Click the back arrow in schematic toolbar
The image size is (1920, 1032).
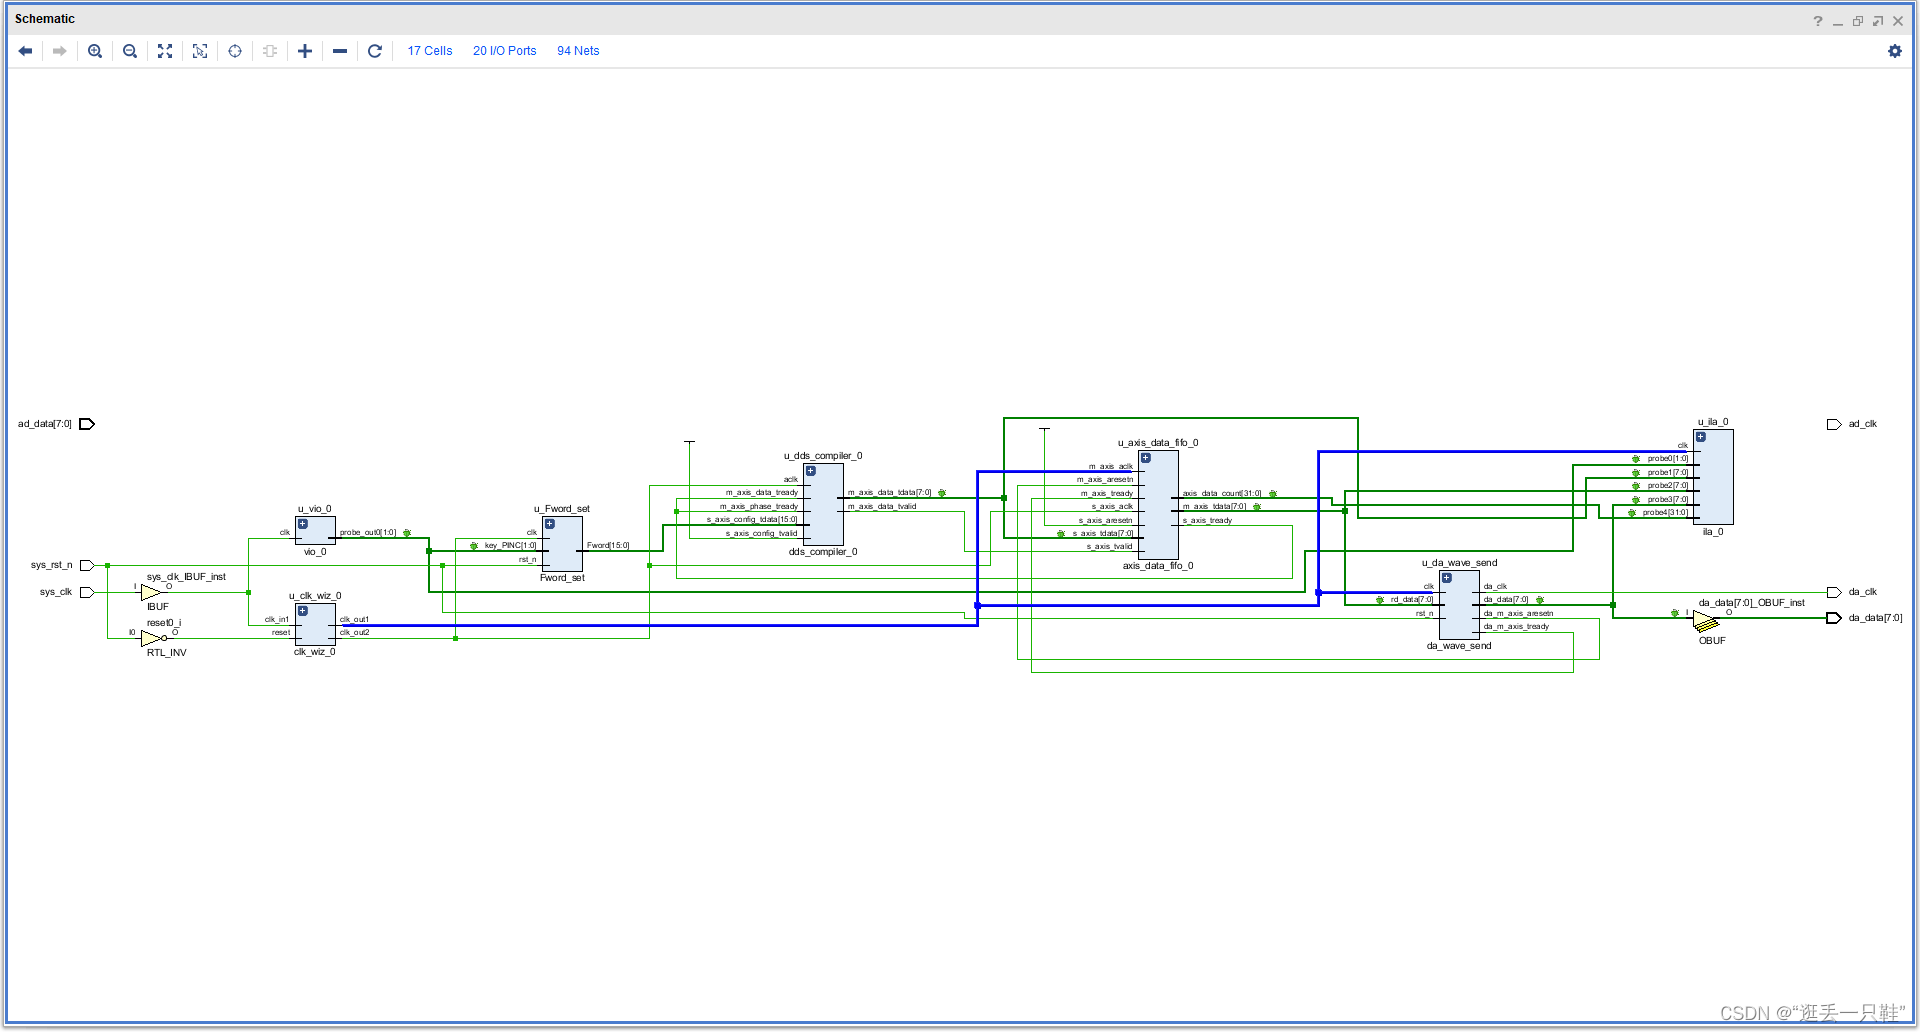pyautogui.click(x=26, y=51)
